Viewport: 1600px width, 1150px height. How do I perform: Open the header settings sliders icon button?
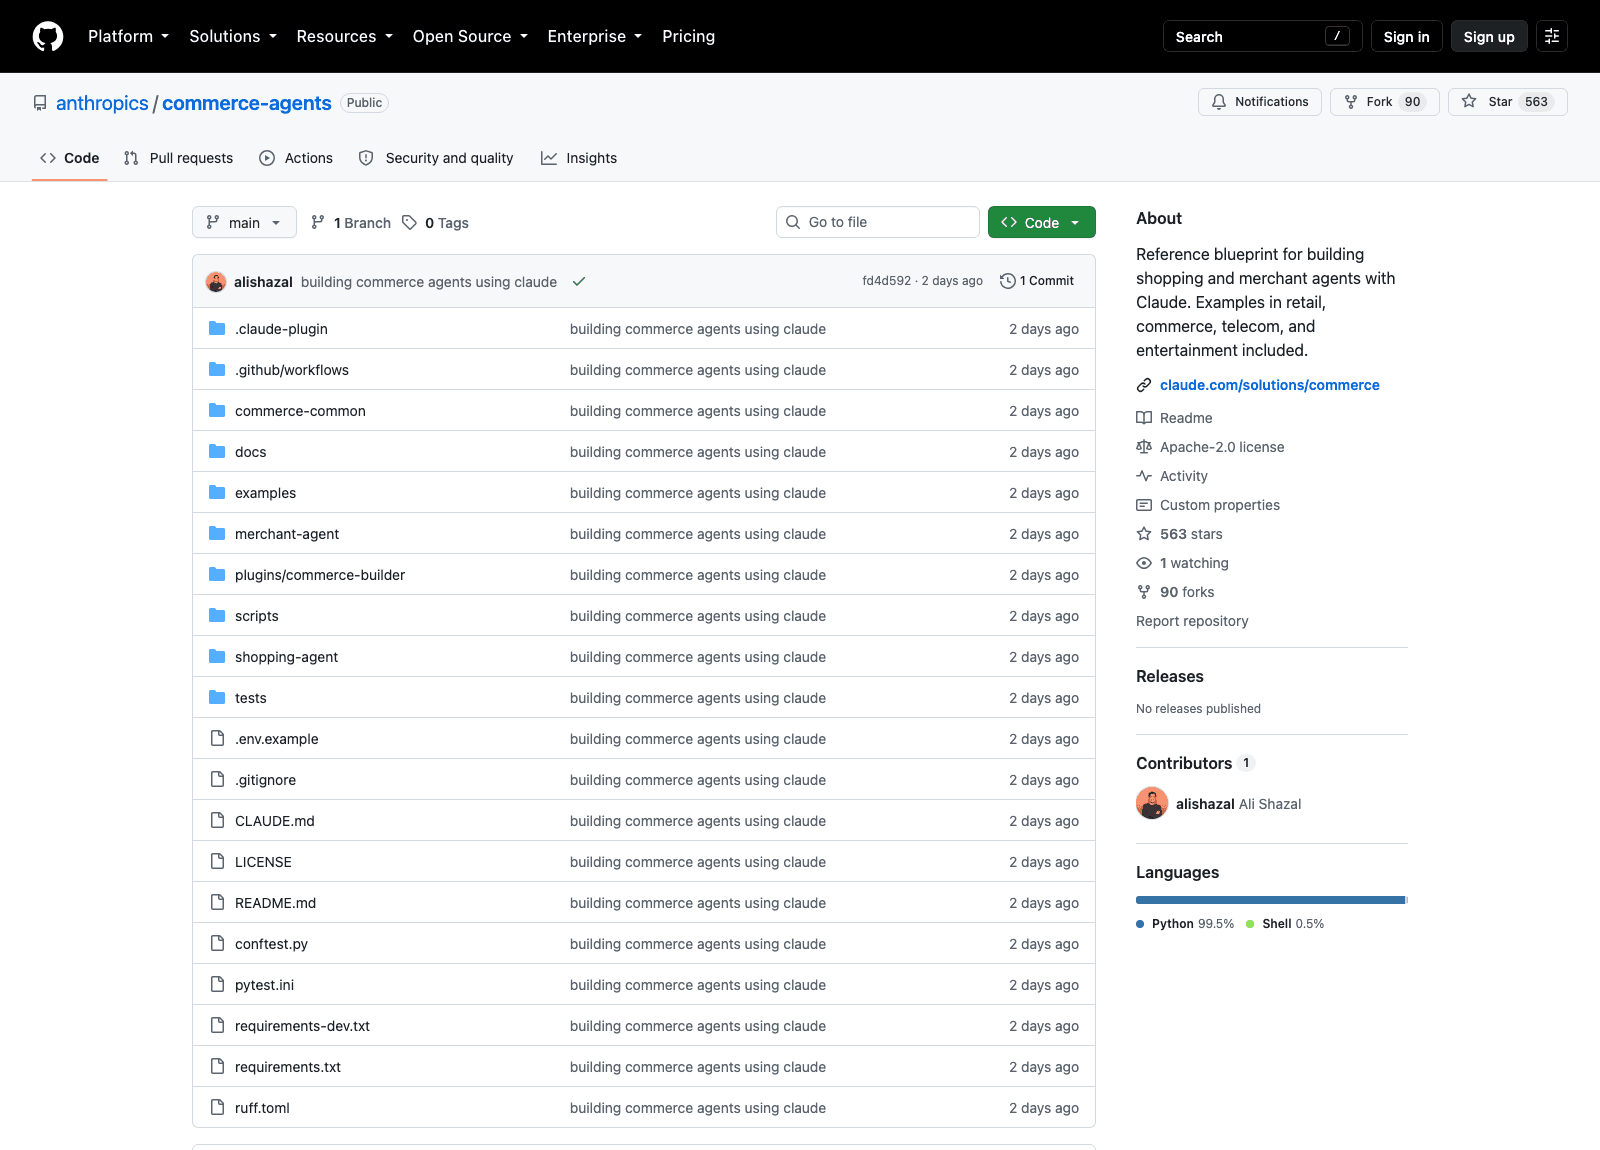click(1552, 36)
